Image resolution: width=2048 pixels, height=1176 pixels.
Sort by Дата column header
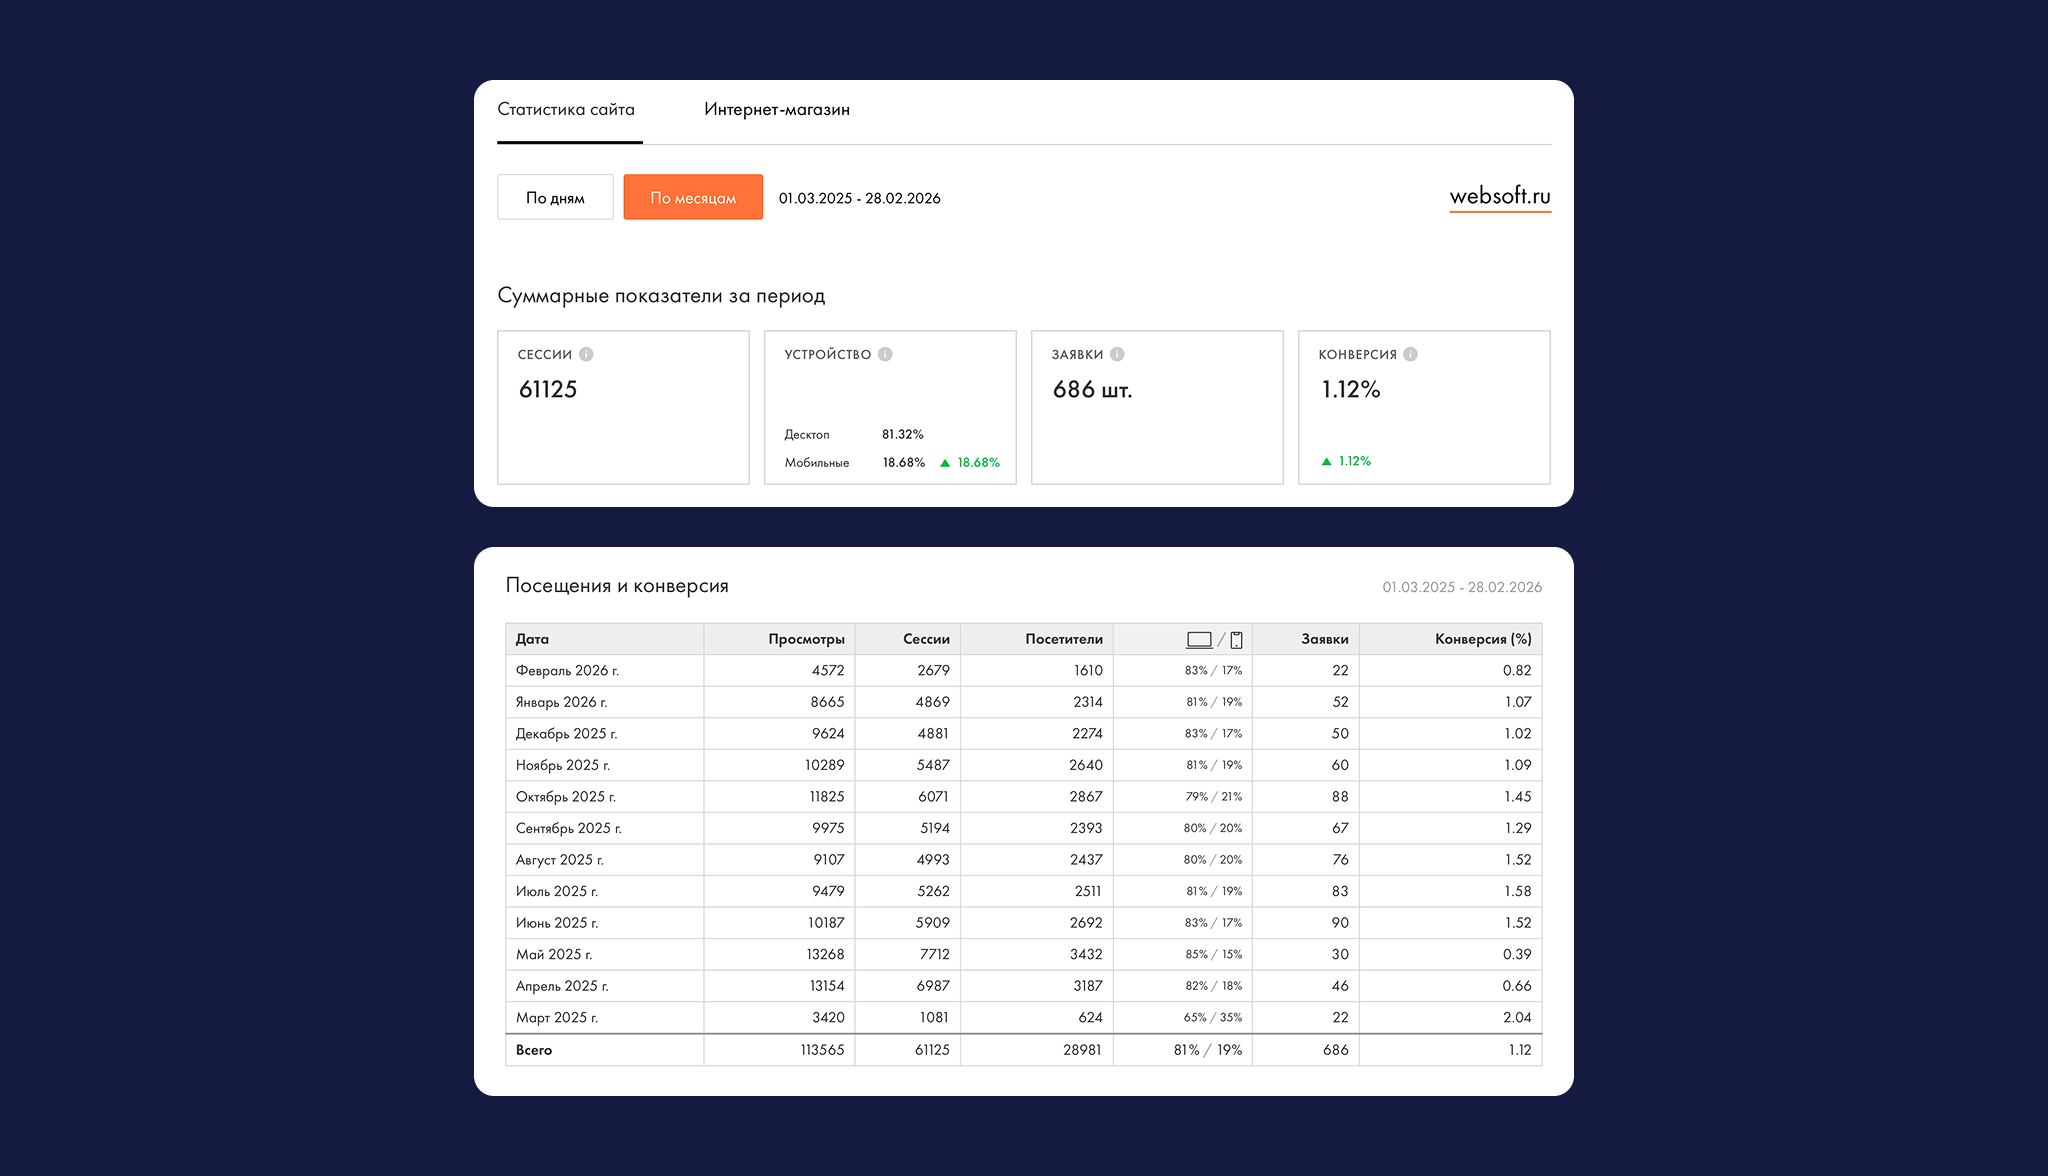coord(532,639)
